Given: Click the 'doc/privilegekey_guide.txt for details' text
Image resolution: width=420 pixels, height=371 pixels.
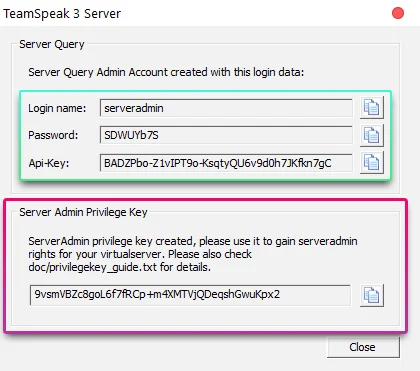Looking at the screenshot, I should coord(119,267).
